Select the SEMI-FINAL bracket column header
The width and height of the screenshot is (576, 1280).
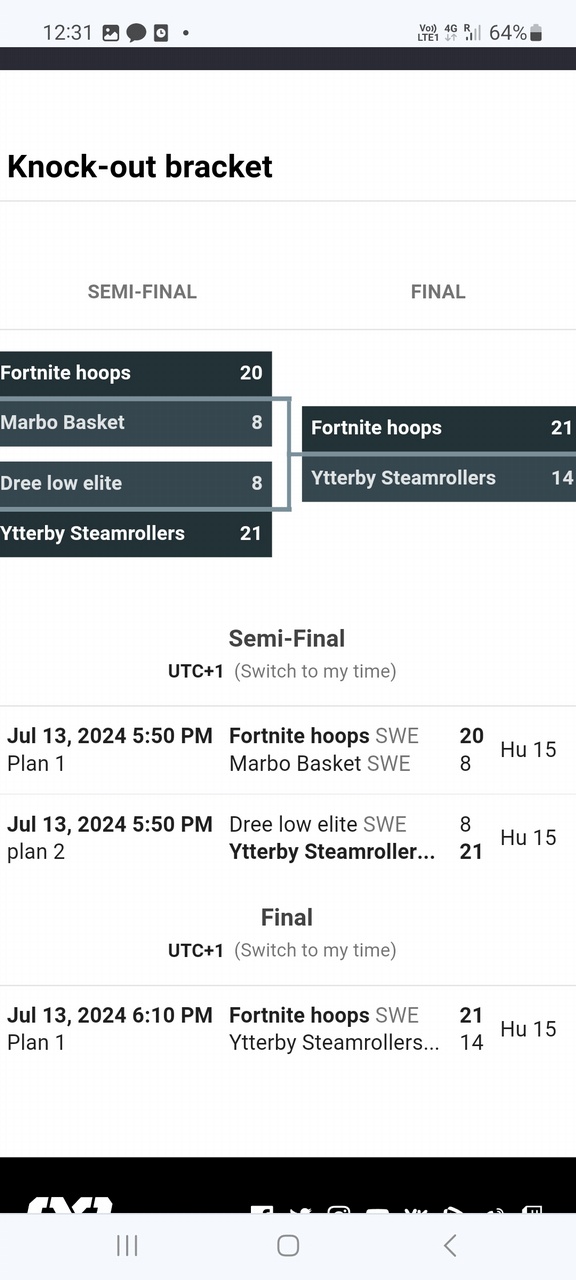pos(142,292)
